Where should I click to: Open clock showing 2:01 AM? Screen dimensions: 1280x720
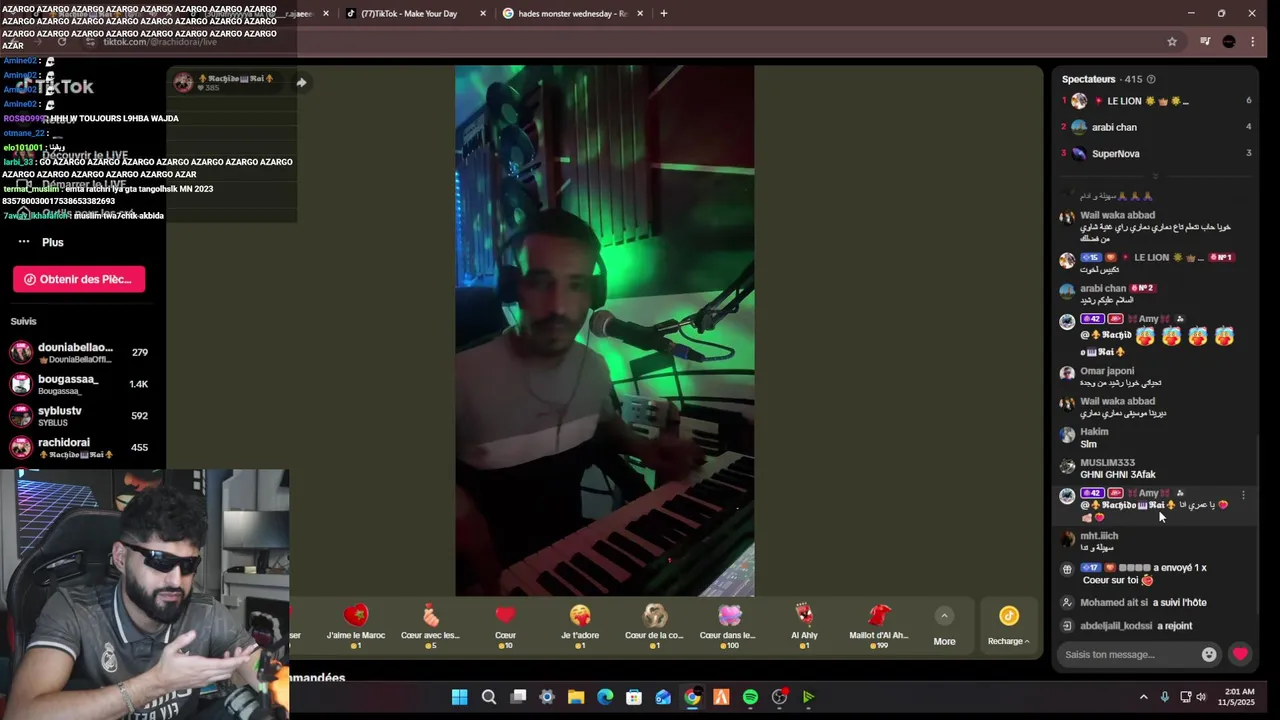pyautogui.click(x=1239, y=697)
